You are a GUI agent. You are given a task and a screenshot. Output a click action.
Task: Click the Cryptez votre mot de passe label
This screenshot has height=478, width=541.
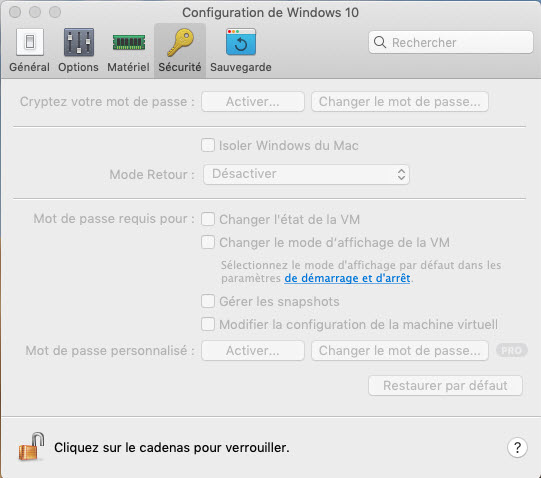coord(107,101)
